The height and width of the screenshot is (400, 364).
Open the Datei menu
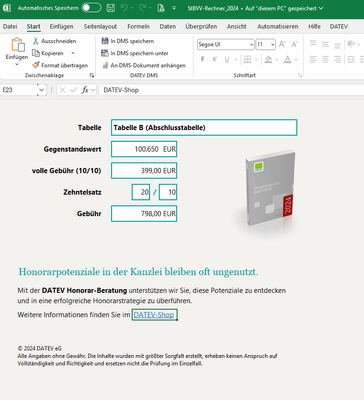(10, 26)
